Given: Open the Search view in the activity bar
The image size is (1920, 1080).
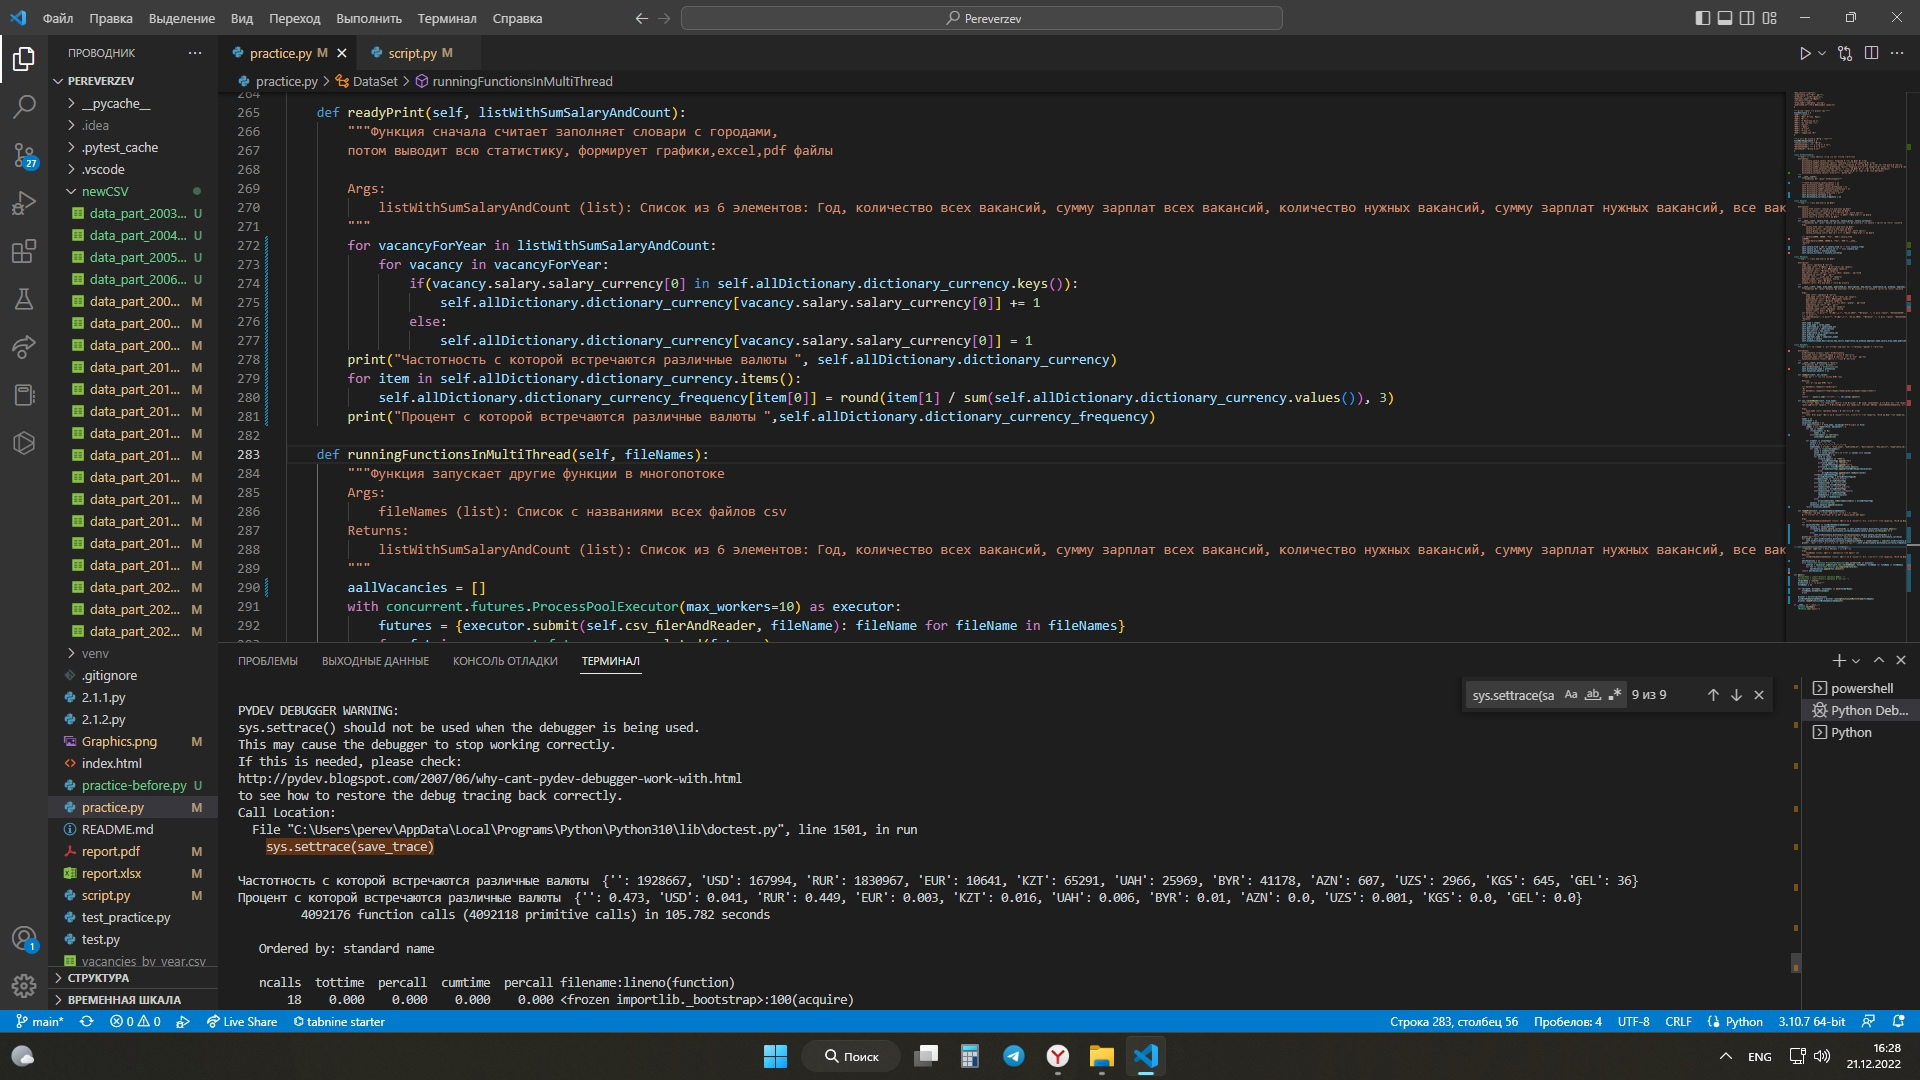Looking at the screenshot, I should 24,107.
